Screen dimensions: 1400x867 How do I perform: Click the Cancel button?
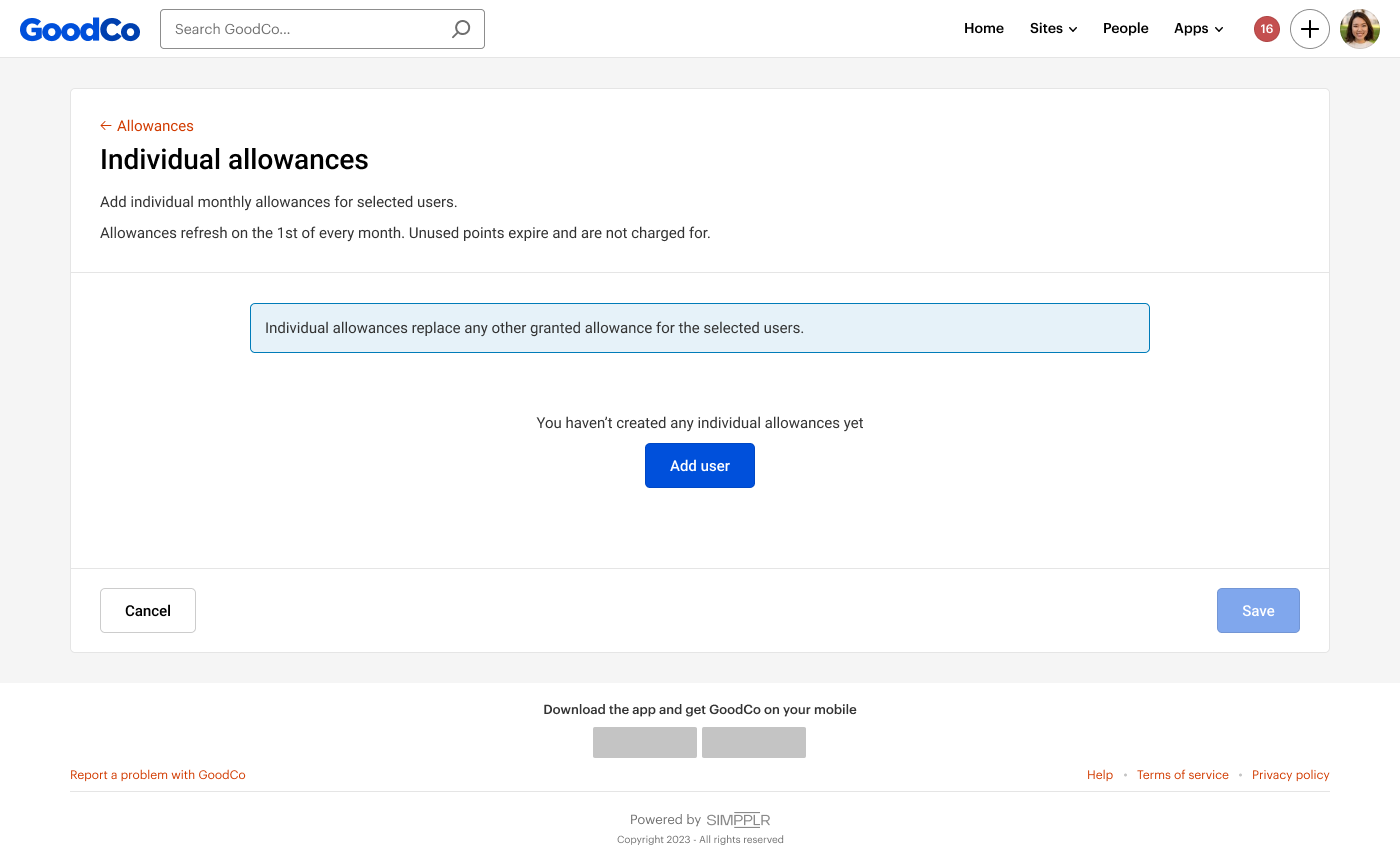148,610
